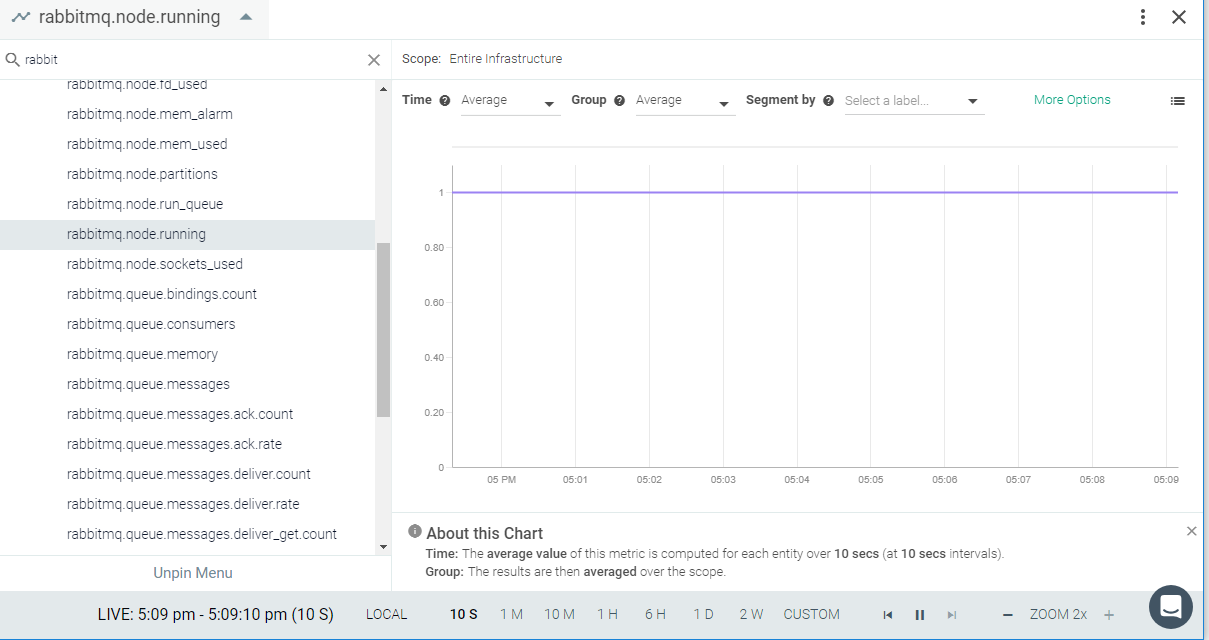Open the Group aggregation Average dropdown
Viewport: 1209px width, 640px height.
coord(685,101)
